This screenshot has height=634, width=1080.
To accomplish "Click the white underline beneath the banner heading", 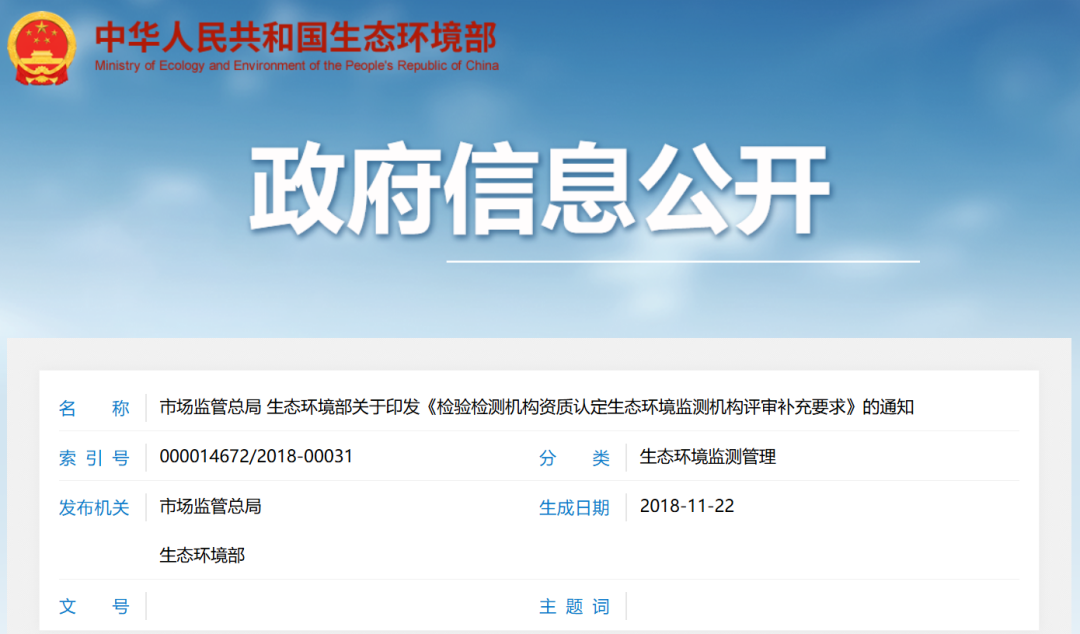I will tap(682, 261).
